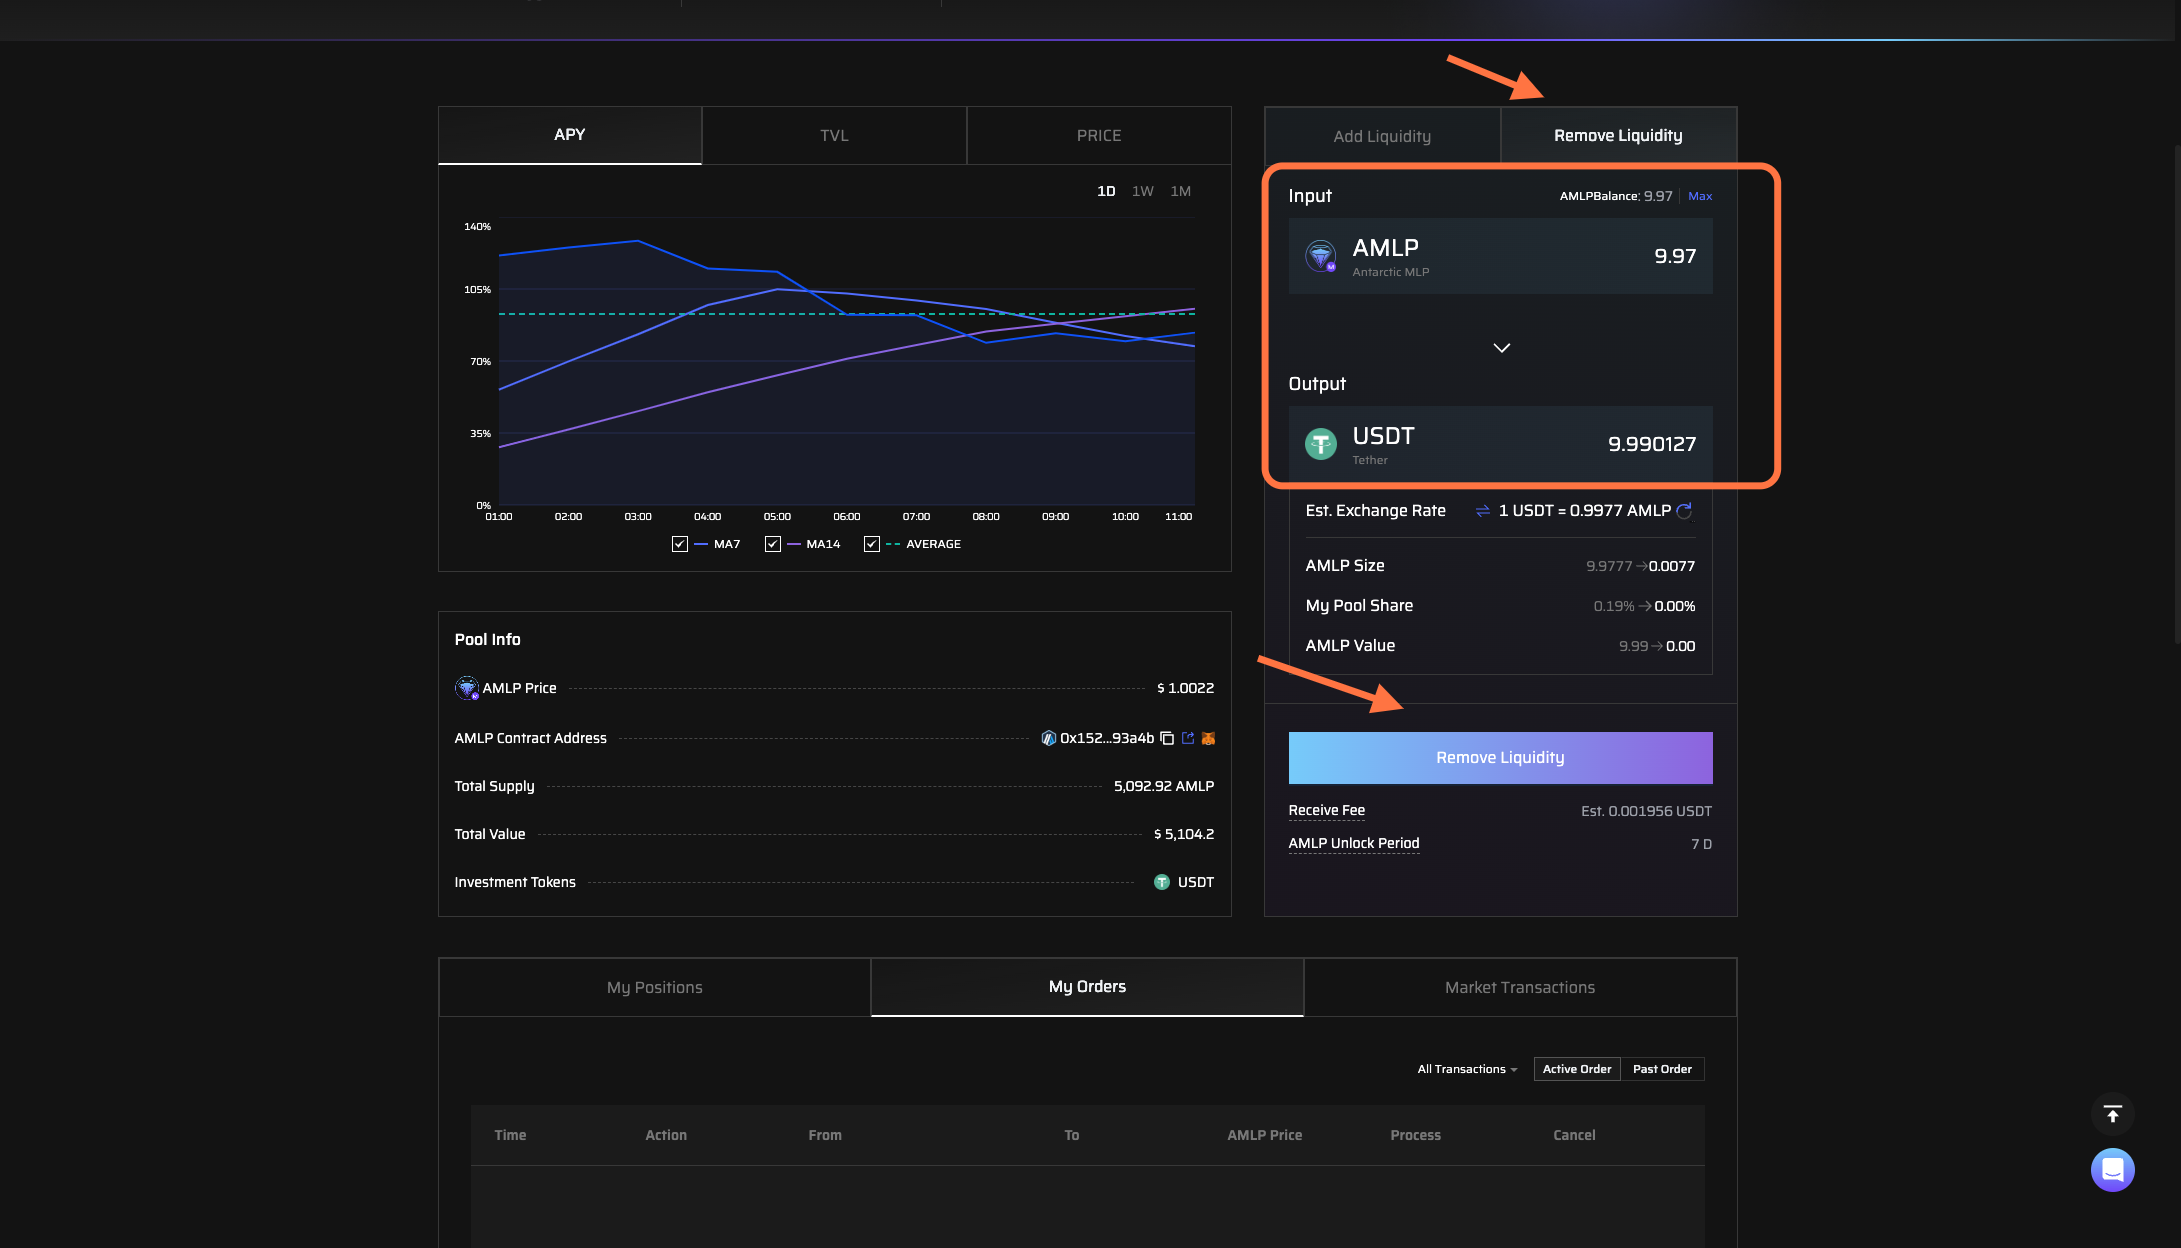Click the Receive Fee label

(x=1327, y=810)
